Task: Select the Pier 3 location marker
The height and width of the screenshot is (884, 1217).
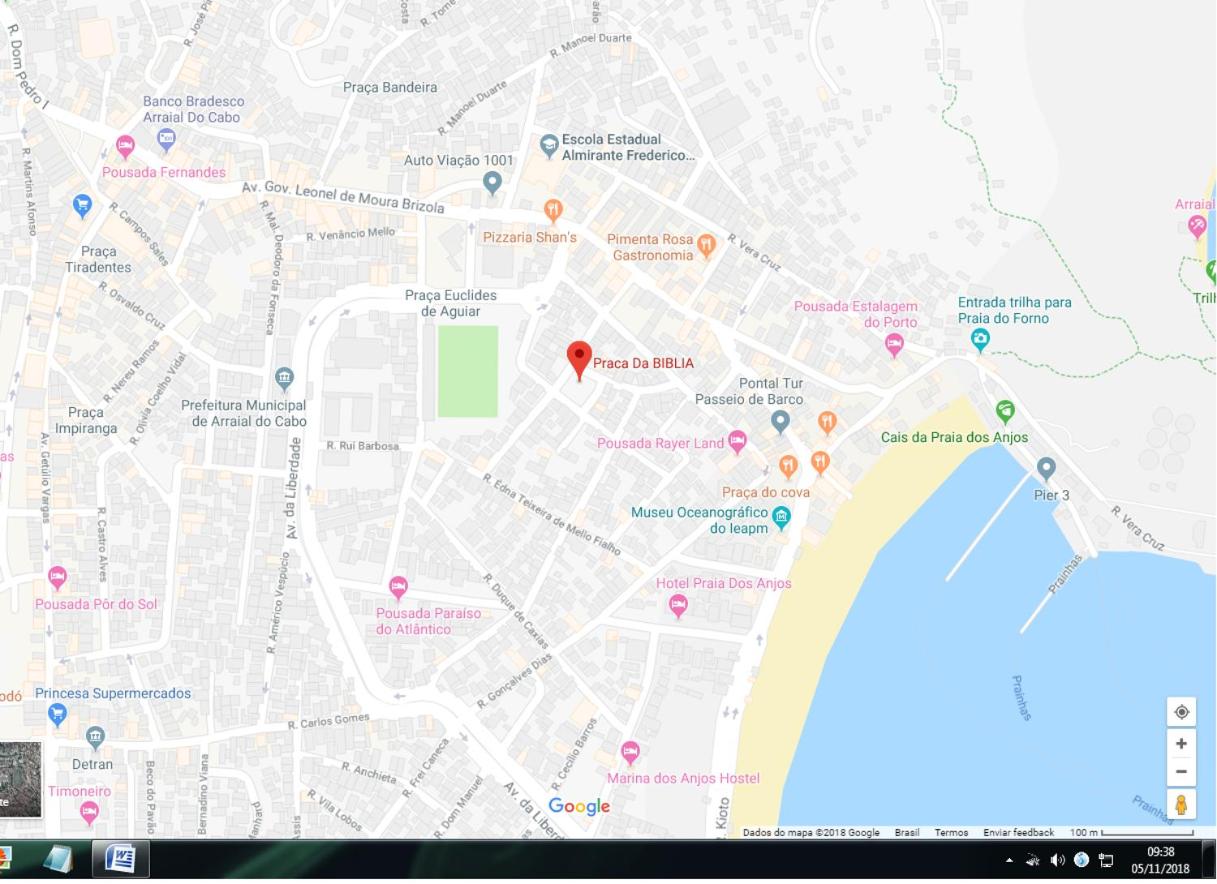Action: pos(1046,467)
